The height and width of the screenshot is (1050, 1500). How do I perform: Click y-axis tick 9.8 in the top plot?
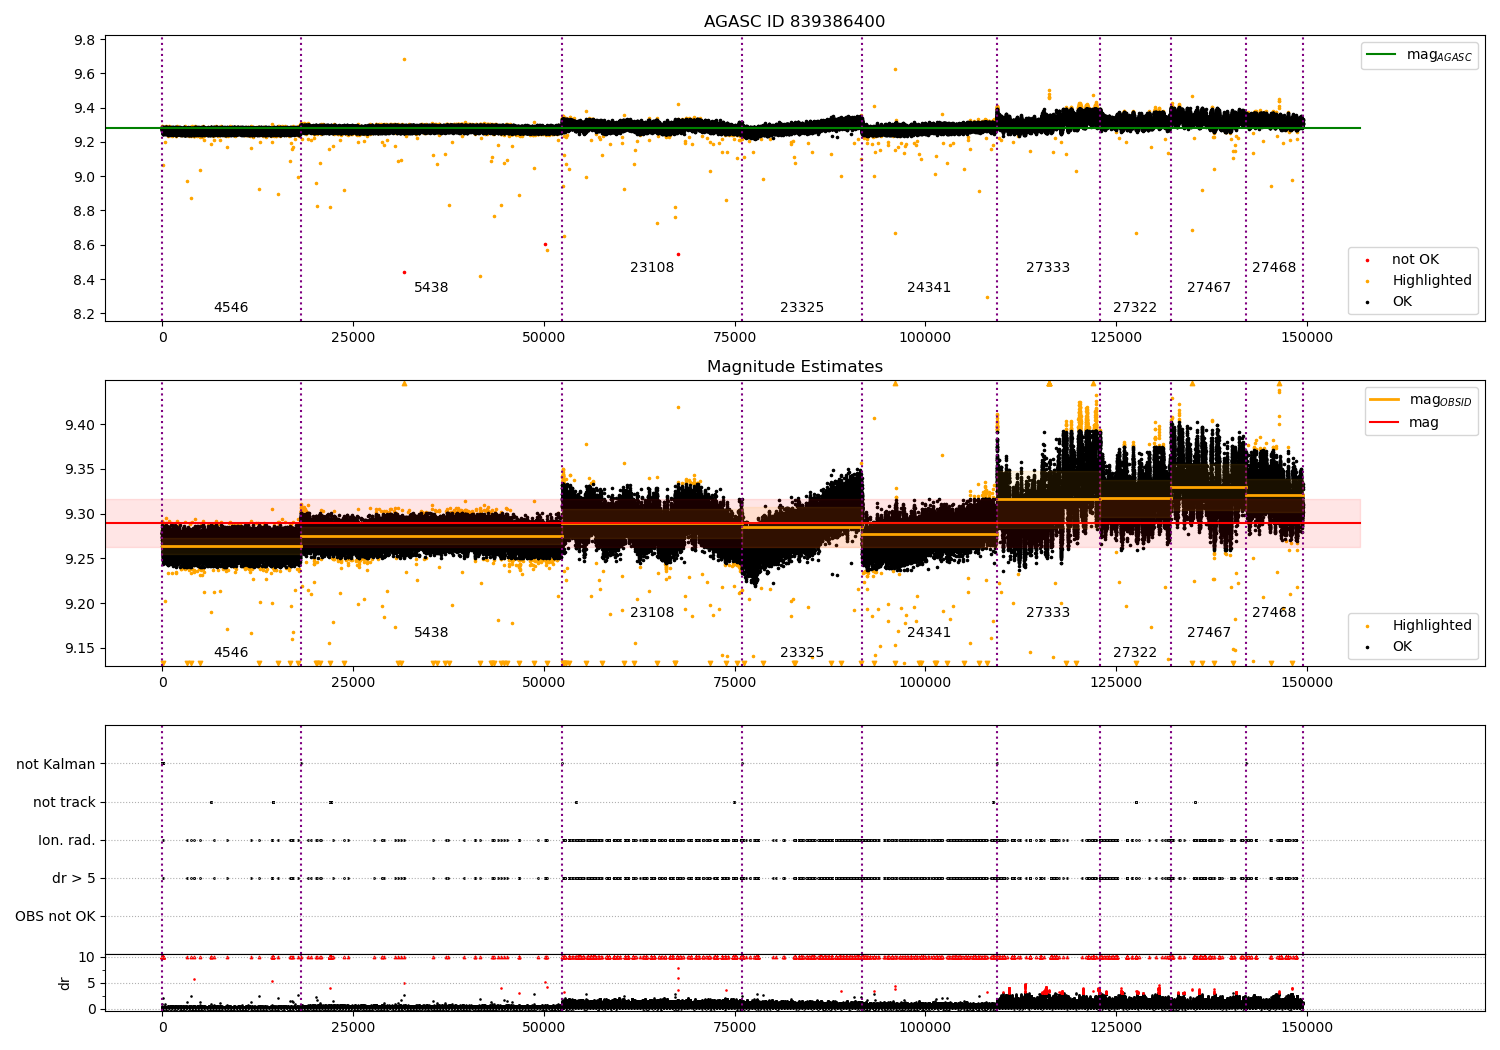[85, 40]
